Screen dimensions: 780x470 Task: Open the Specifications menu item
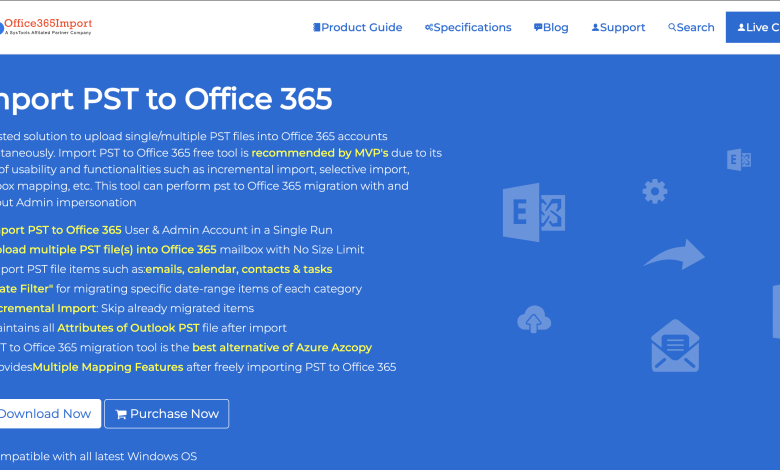click(468, 27)
